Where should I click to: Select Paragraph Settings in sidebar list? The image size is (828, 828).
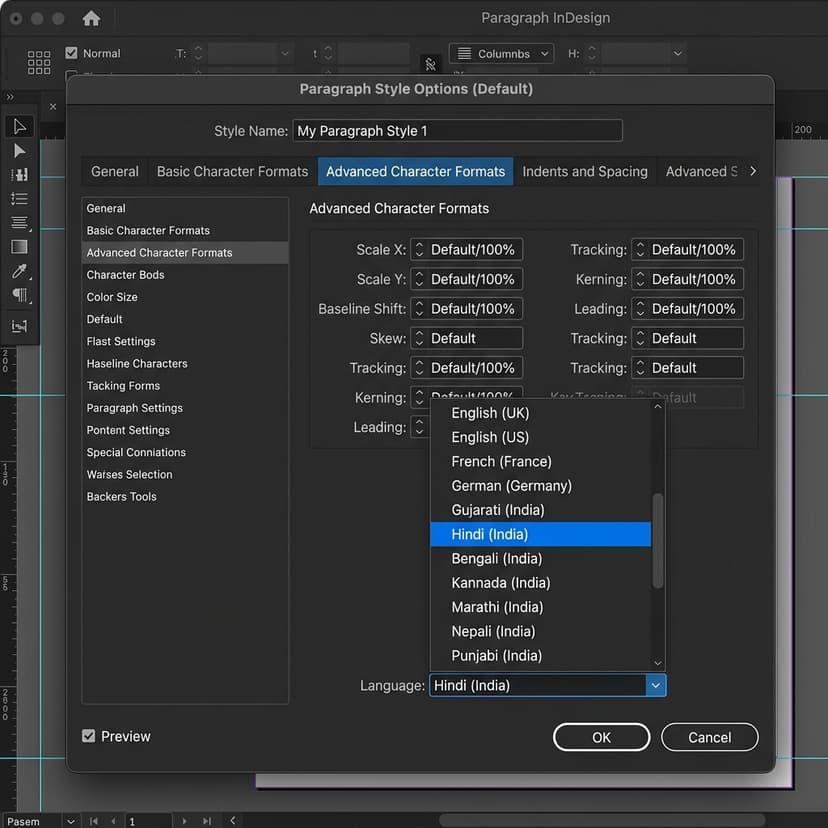[185, 408]
